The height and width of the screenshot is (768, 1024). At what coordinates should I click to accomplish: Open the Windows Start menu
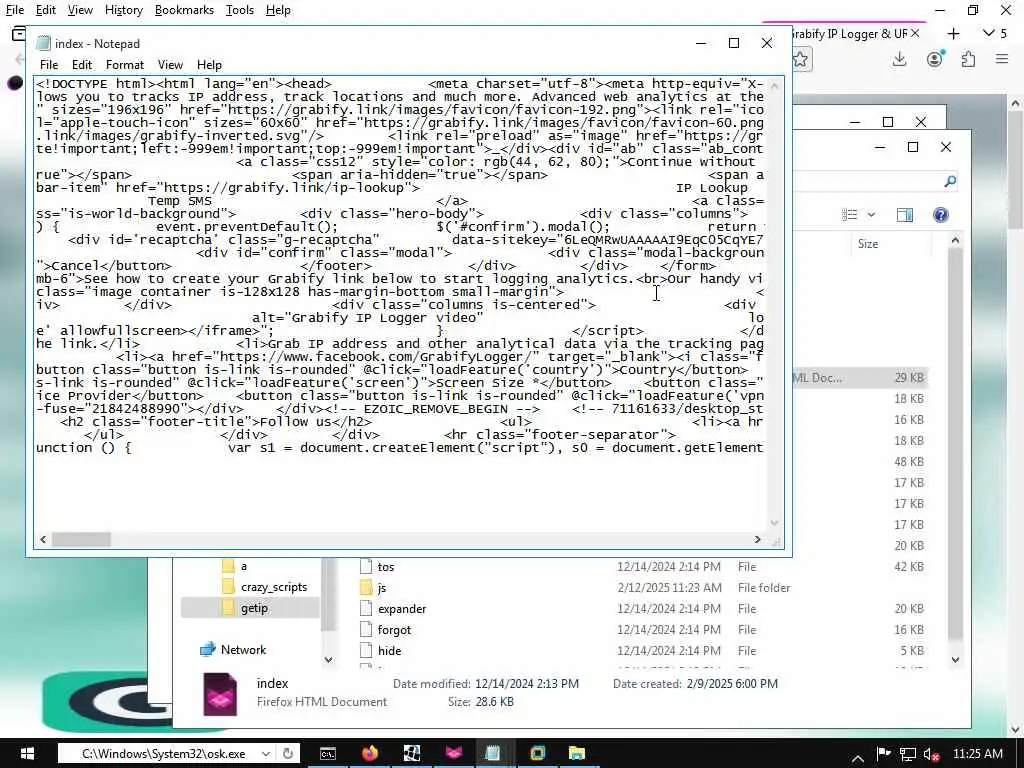point(27,754)
